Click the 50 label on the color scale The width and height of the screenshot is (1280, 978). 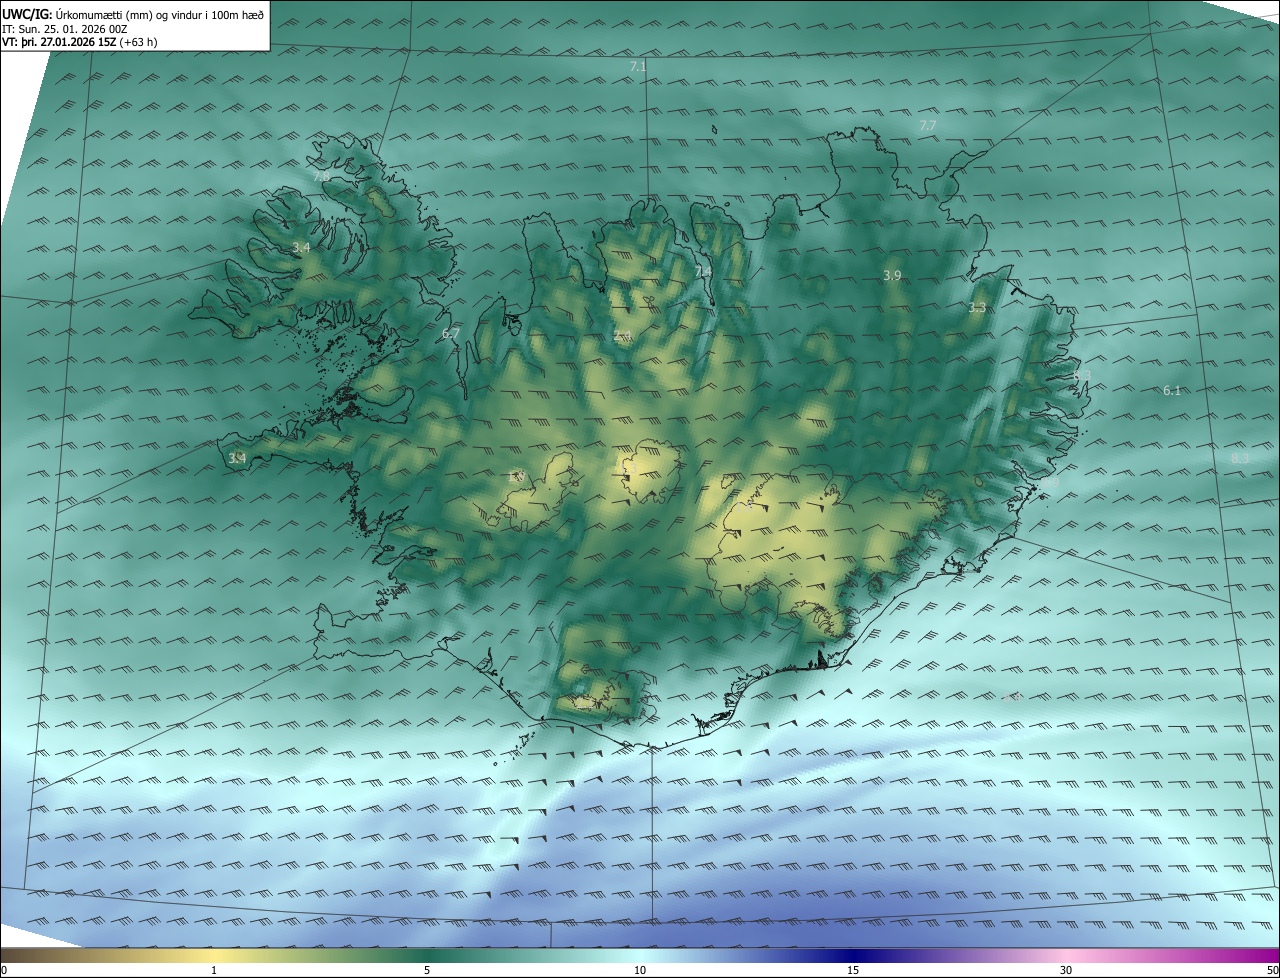point(1272,970)
